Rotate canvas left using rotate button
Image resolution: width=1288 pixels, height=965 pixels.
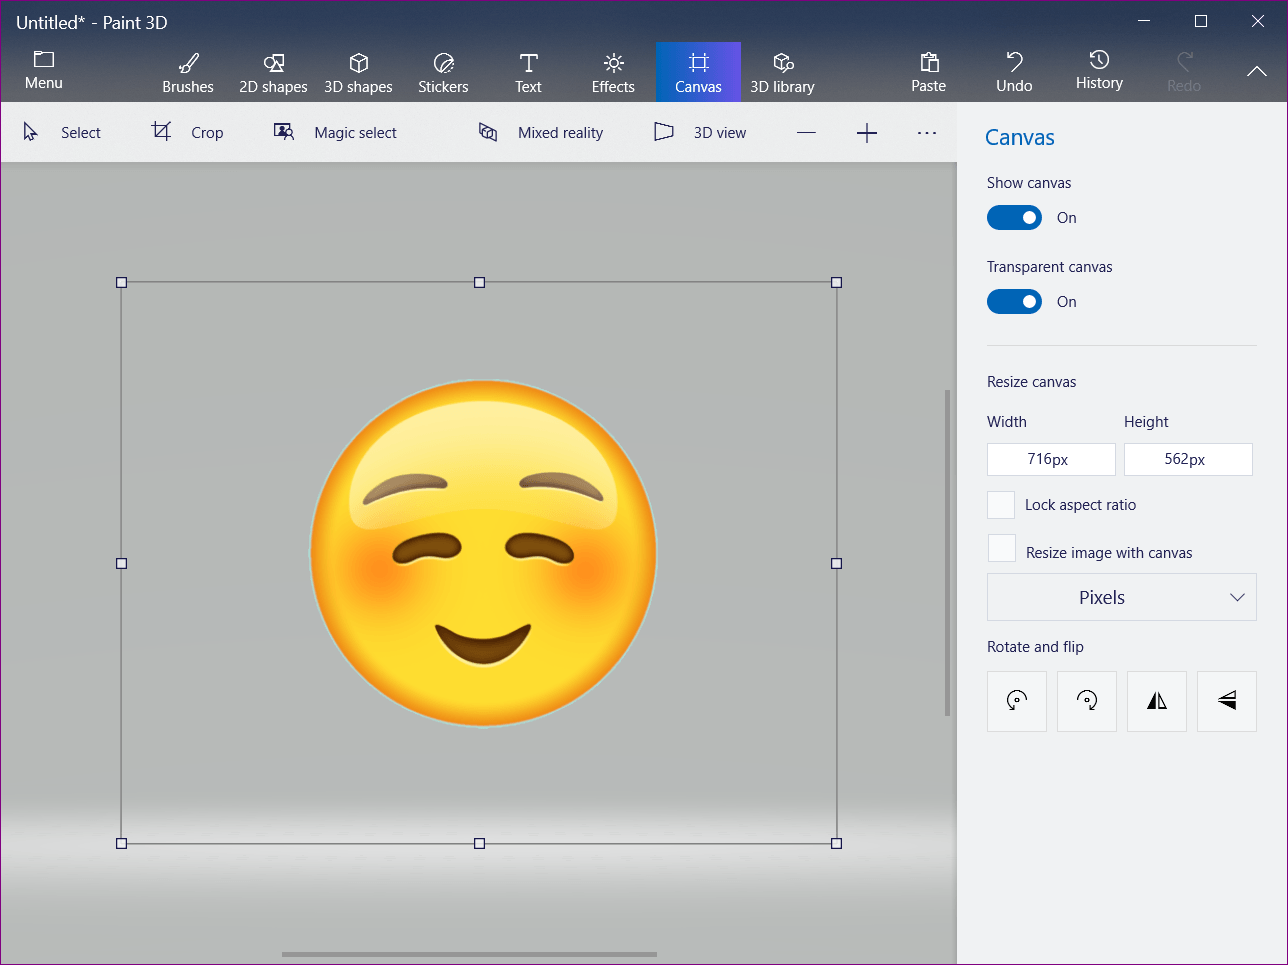(1016, 701)
